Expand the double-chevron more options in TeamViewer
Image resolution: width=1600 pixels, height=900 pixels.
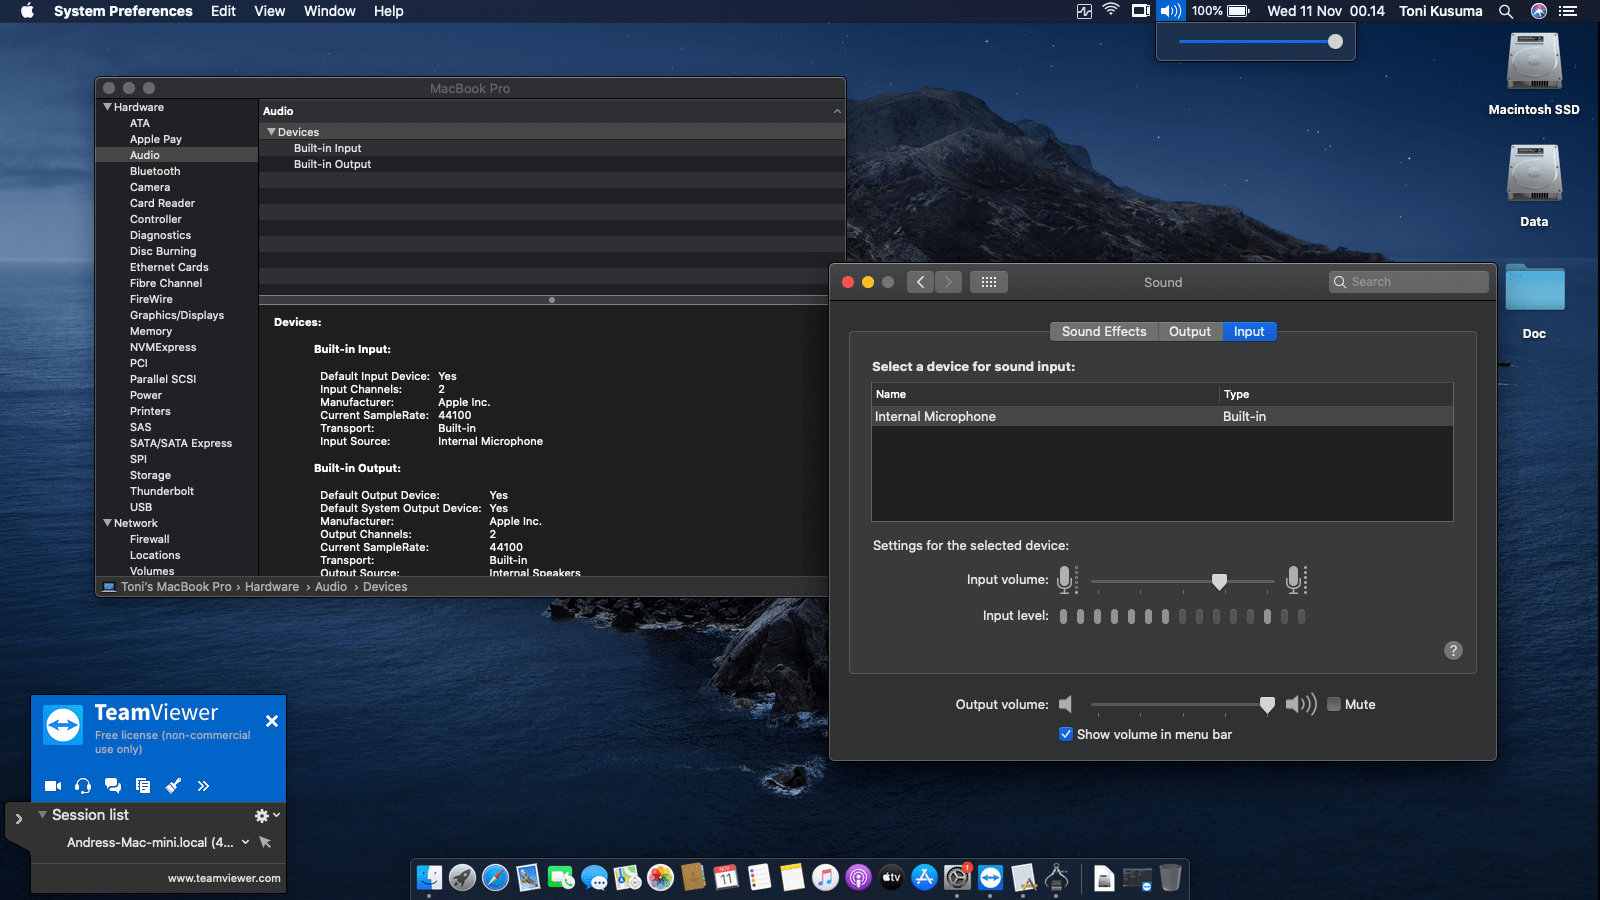[203, 786]
